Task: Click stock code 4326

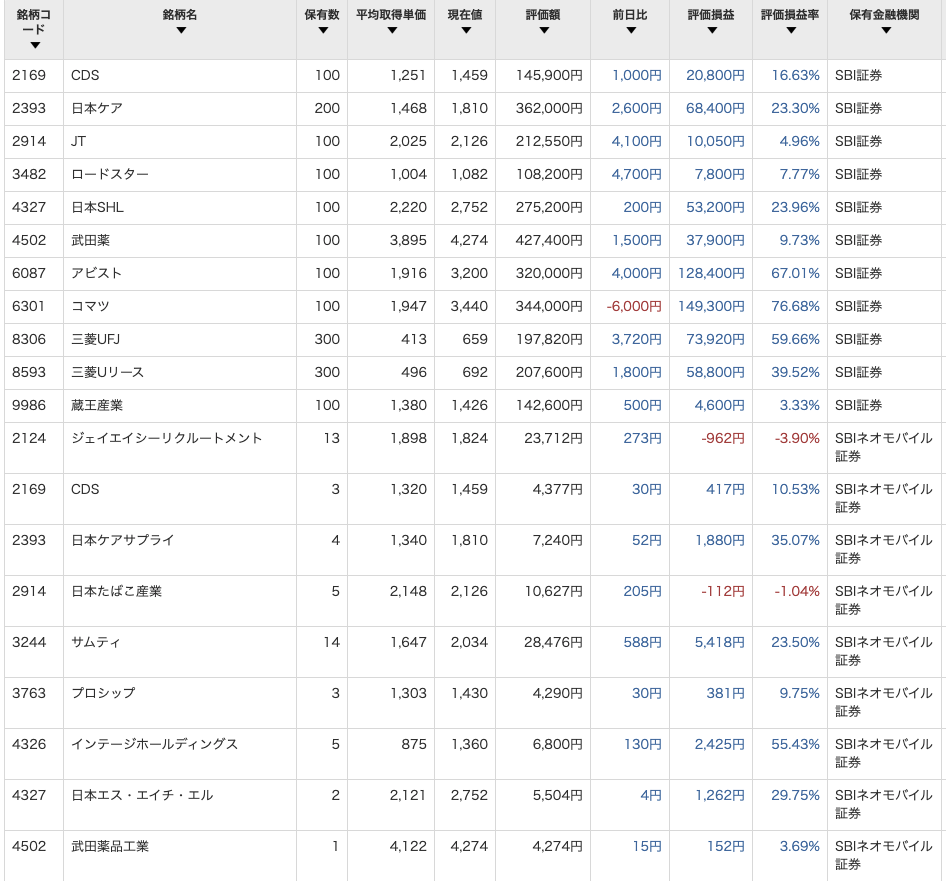Action: click(x=29, y=744)
